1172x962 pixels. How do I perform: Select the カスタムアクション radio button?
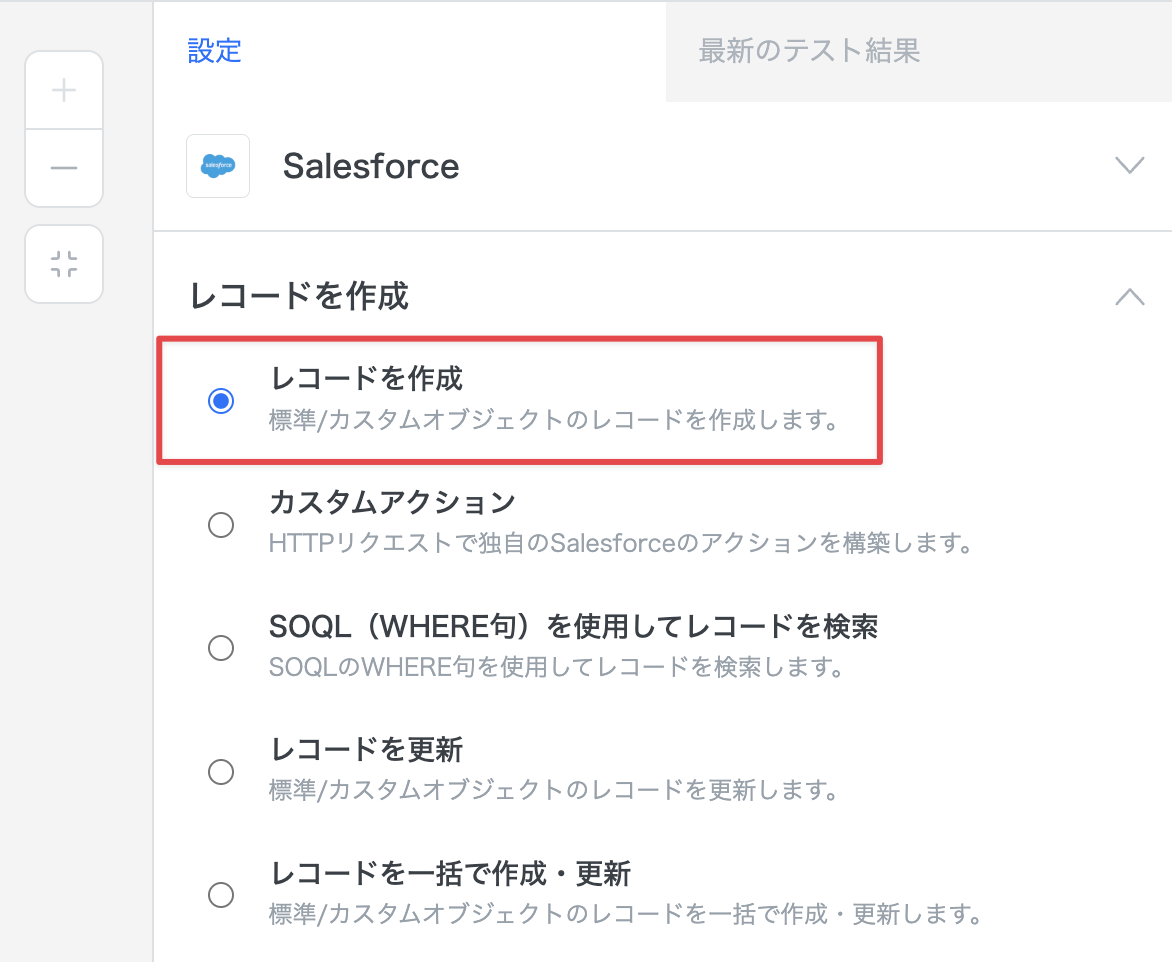coord(221,525)
